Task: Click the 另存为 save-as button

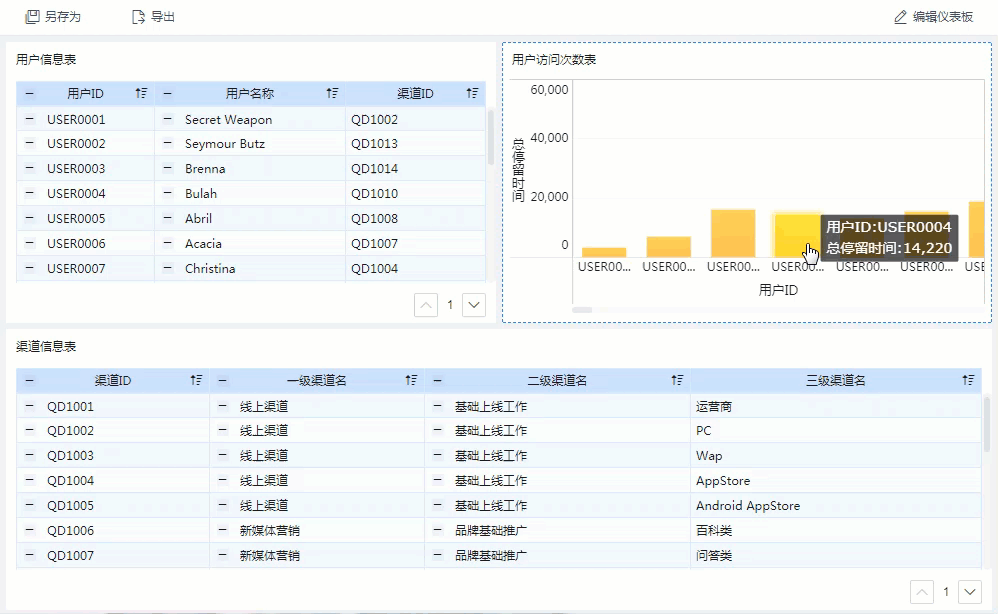Action: (x=53, y=17)
